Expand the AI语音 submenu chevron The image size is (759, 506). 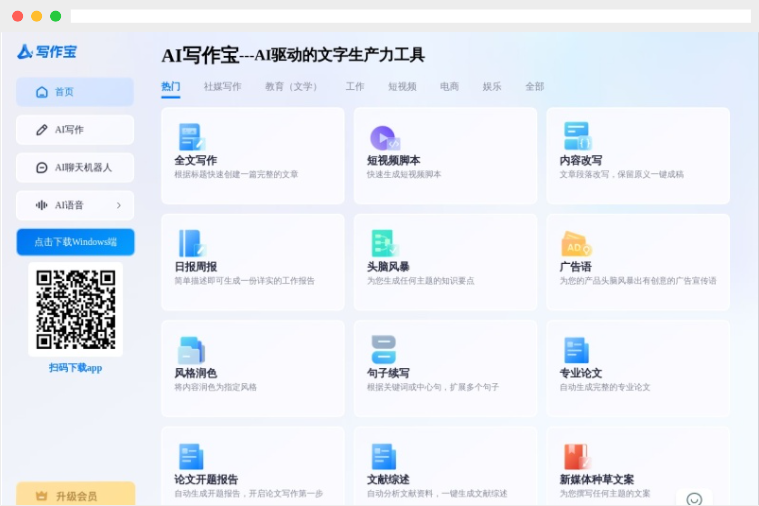pos(119,205)
